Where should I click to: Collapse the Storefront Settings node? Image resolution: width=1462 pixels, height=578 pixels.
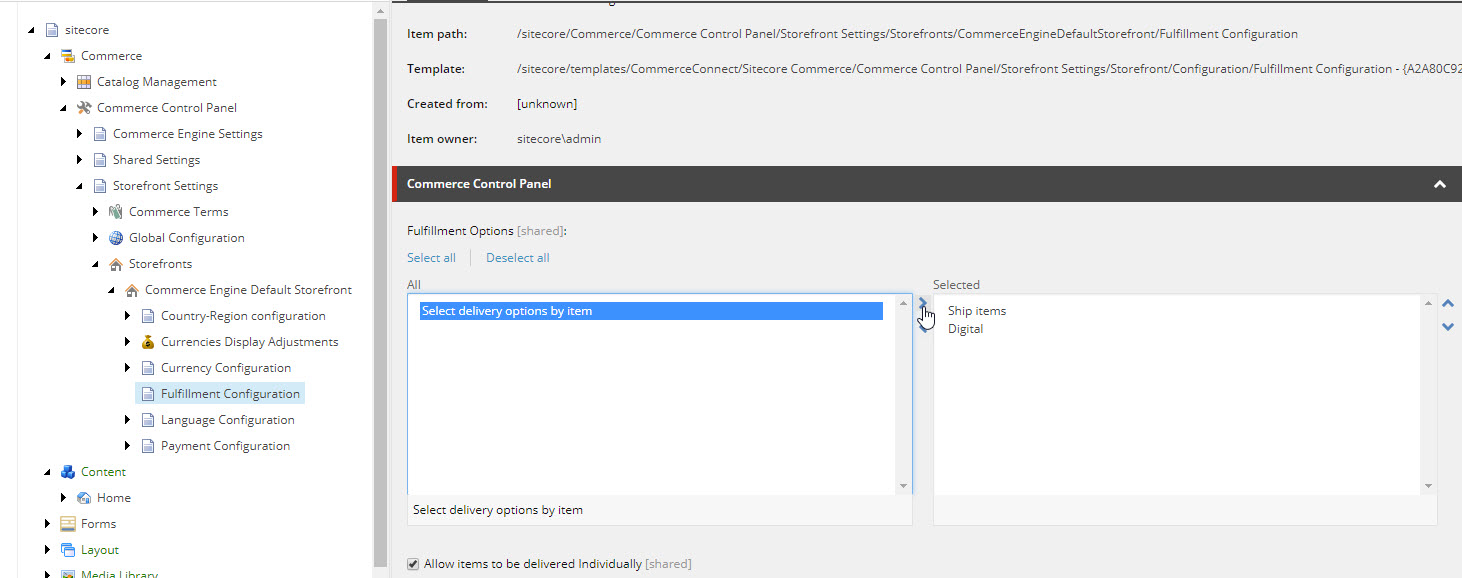80,187
